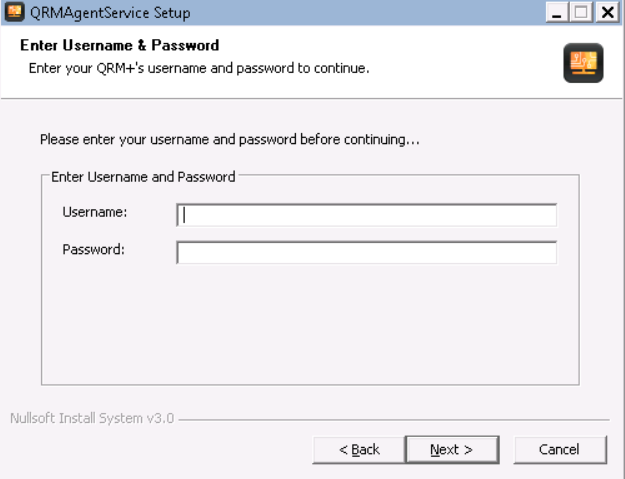Click the Nullsoft Install System v3.0 text
The height and width of the screenshot is (479, 625).
tap(92, 418)
